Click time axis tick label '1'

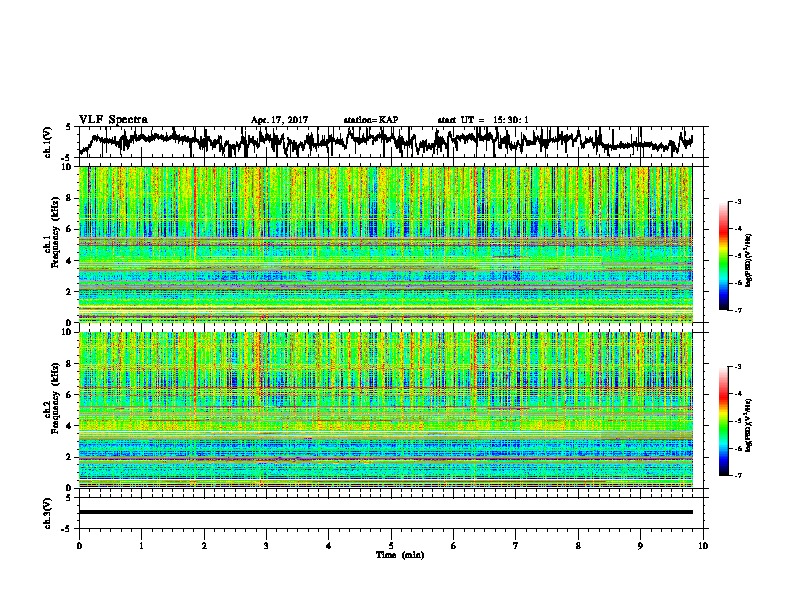pyautogui.click(x=142, y=546)
